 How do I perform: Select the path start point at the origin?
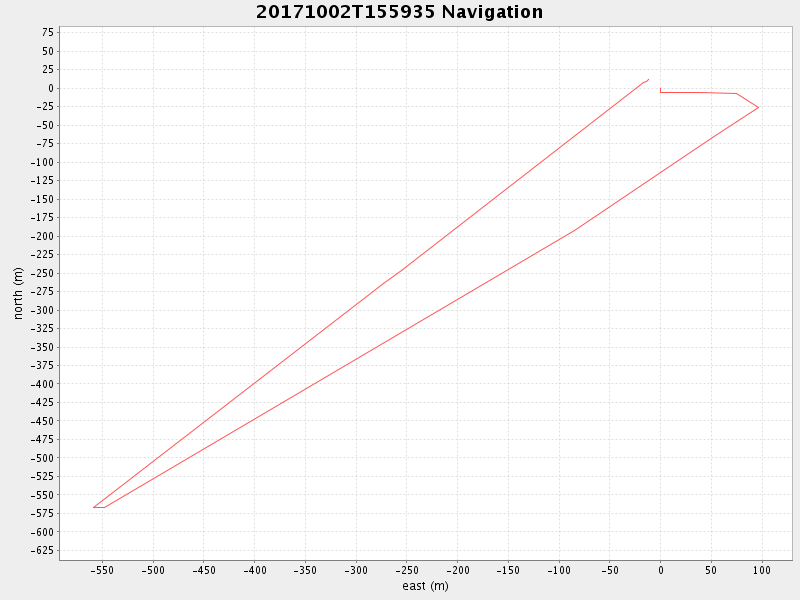[660, 88]
